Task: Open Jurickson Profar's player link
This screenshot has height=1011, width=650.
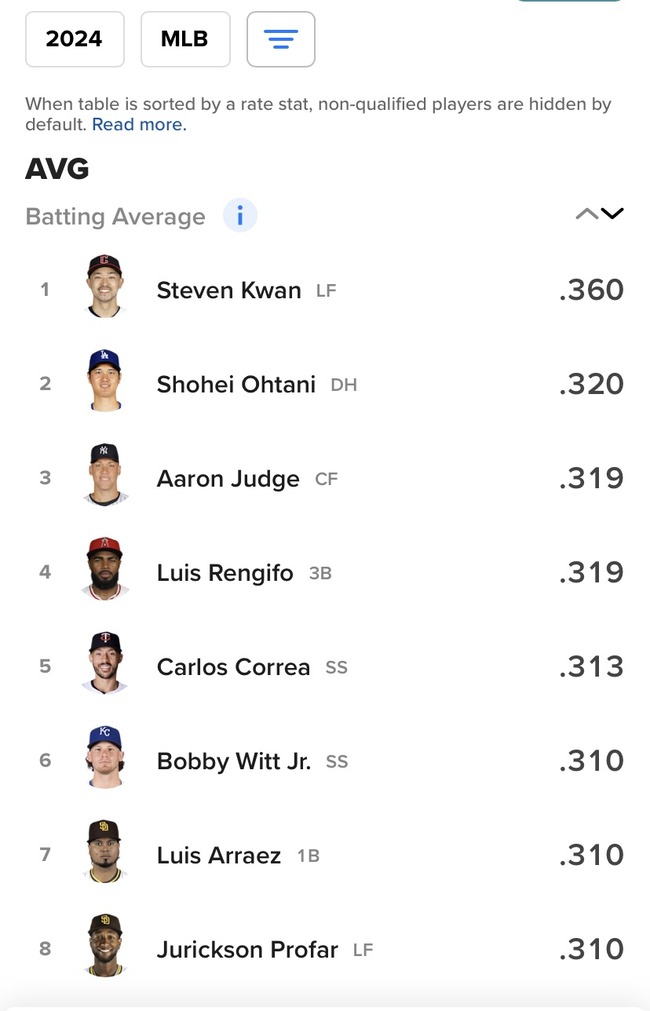Action: coord(247,949)
